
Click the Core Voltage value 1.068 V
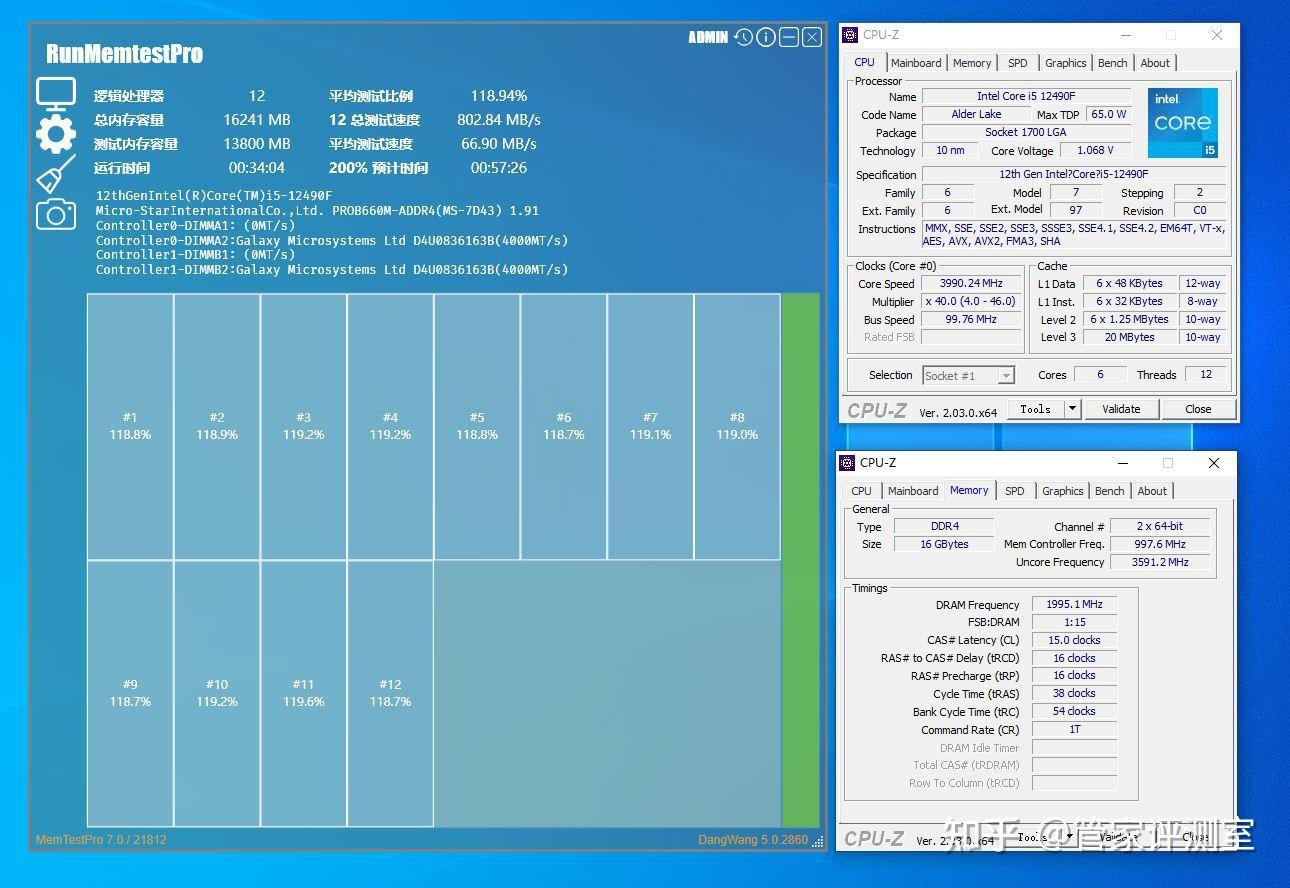coord(1095,151)
